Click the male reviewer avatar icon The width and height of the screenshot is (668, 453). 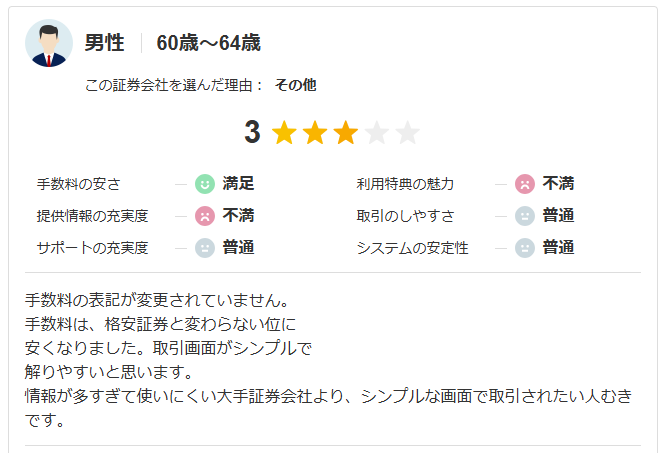coord(48,43)
